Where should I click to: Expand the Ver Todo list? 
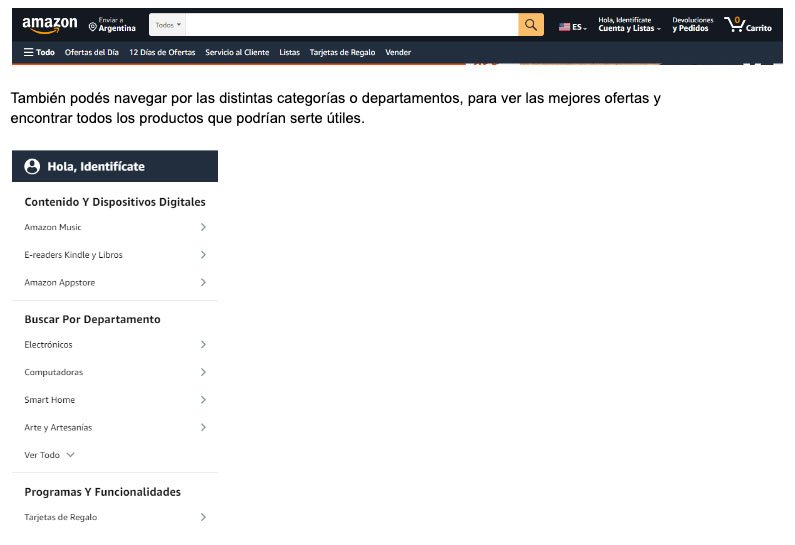[49, 455]
